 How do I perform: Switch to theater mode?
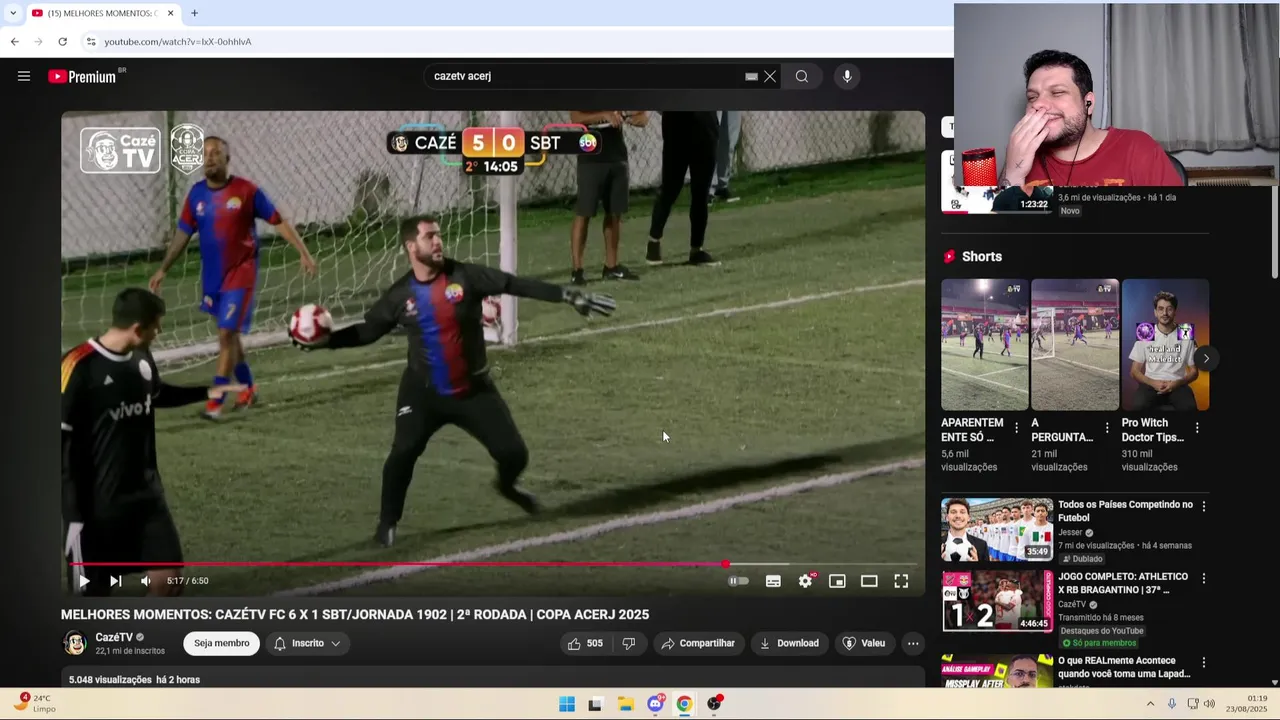point(869,581)
